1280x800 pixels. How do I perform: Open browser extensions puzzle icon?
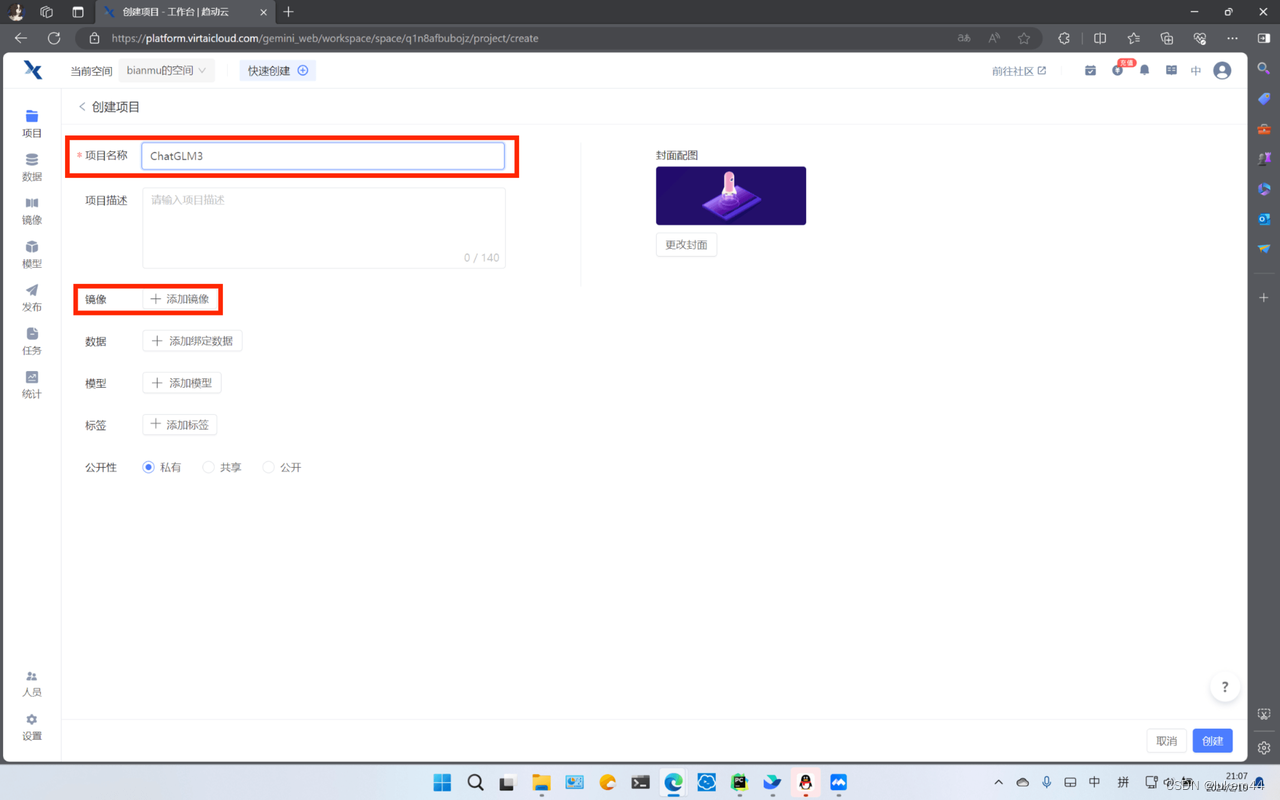(1064, 38)
